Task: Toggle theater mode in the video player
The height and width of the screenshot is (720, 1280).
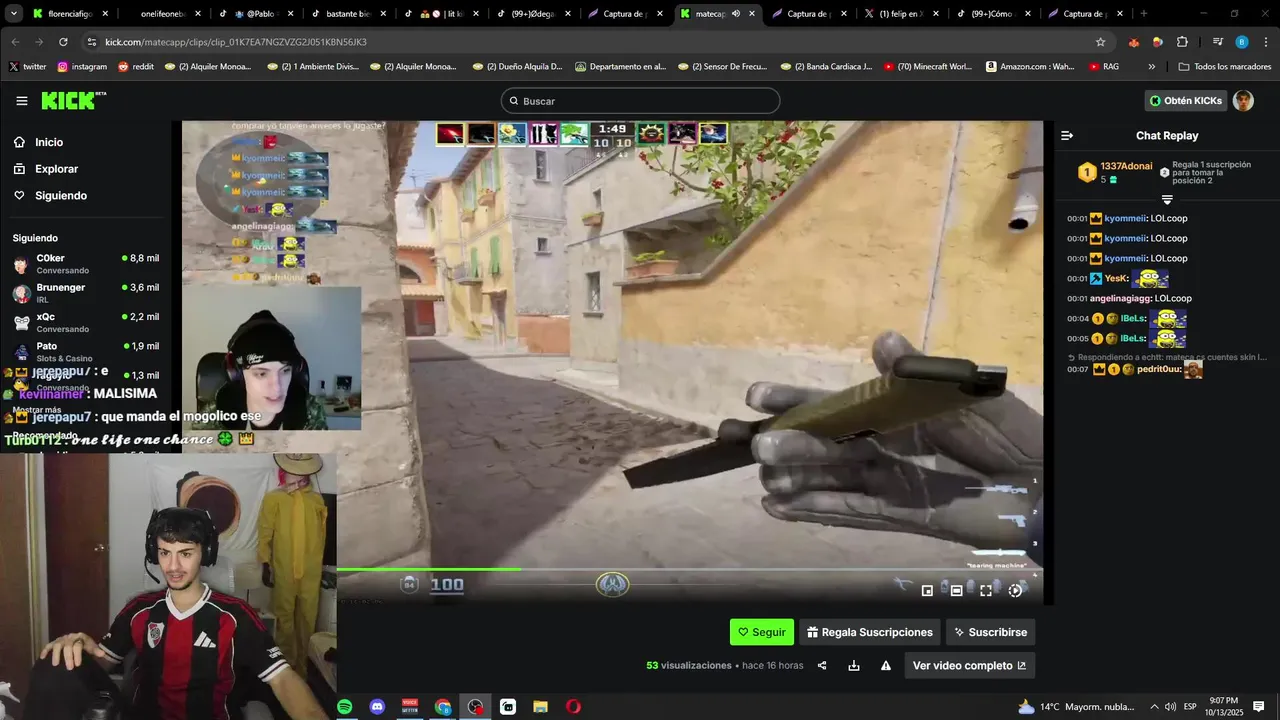Action: click(956, 591)
